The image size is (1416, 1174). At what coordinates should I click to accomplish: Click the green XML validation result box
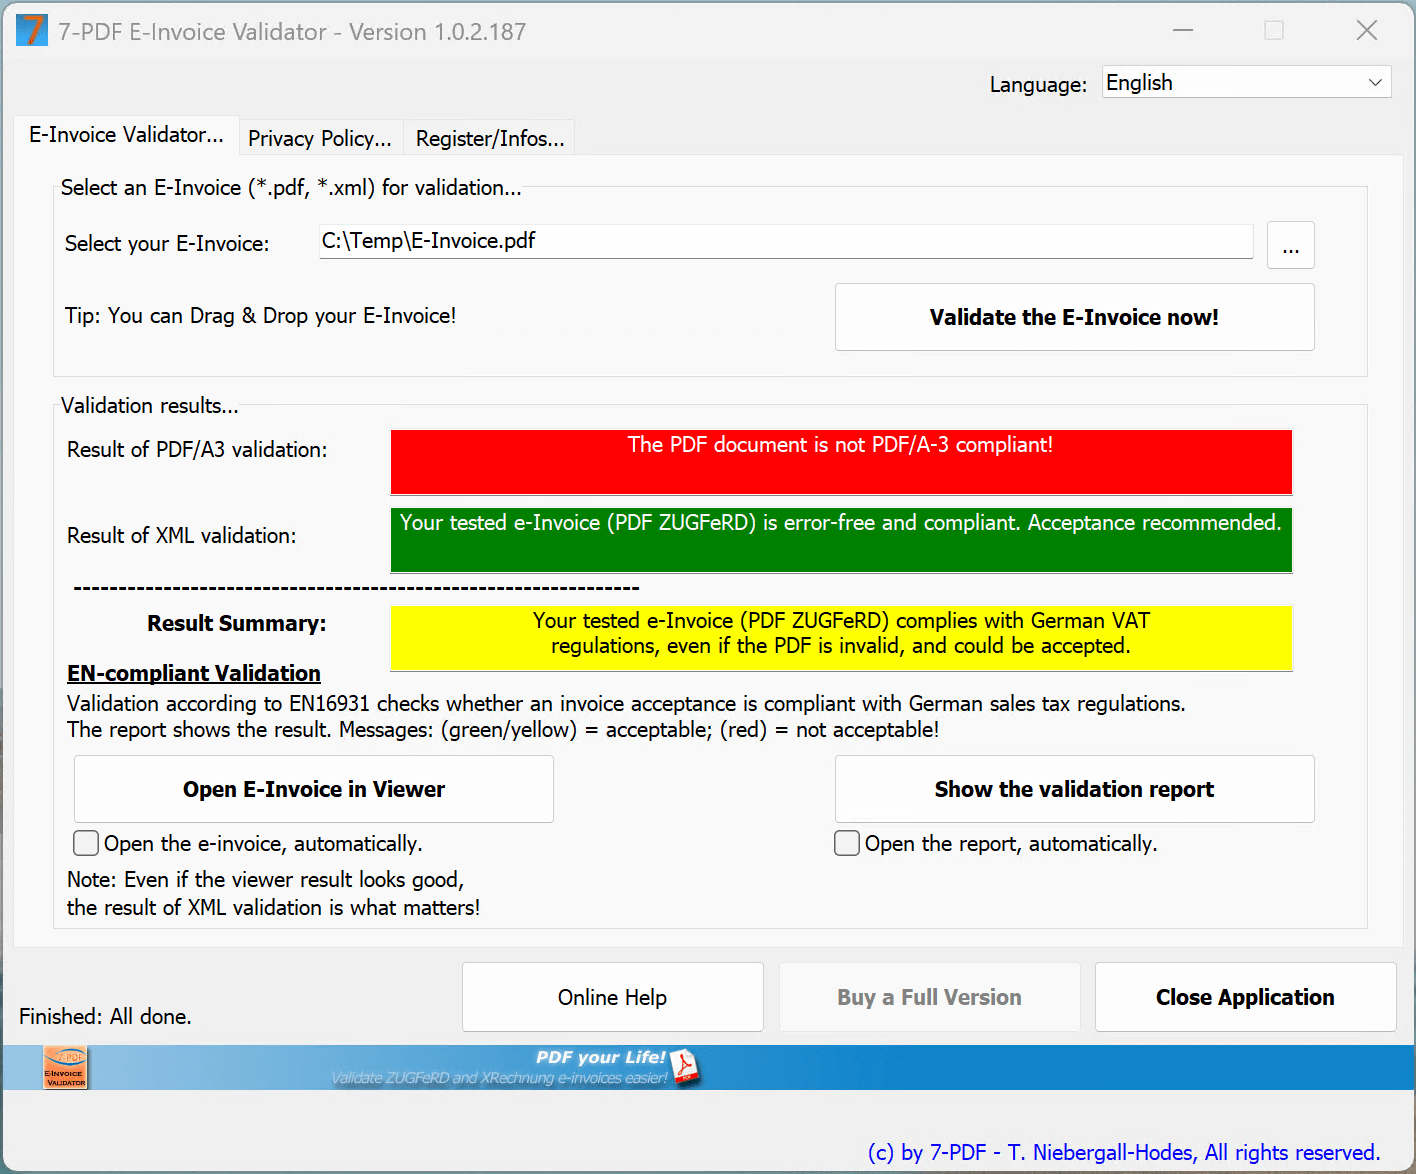[x=841, y=540]
